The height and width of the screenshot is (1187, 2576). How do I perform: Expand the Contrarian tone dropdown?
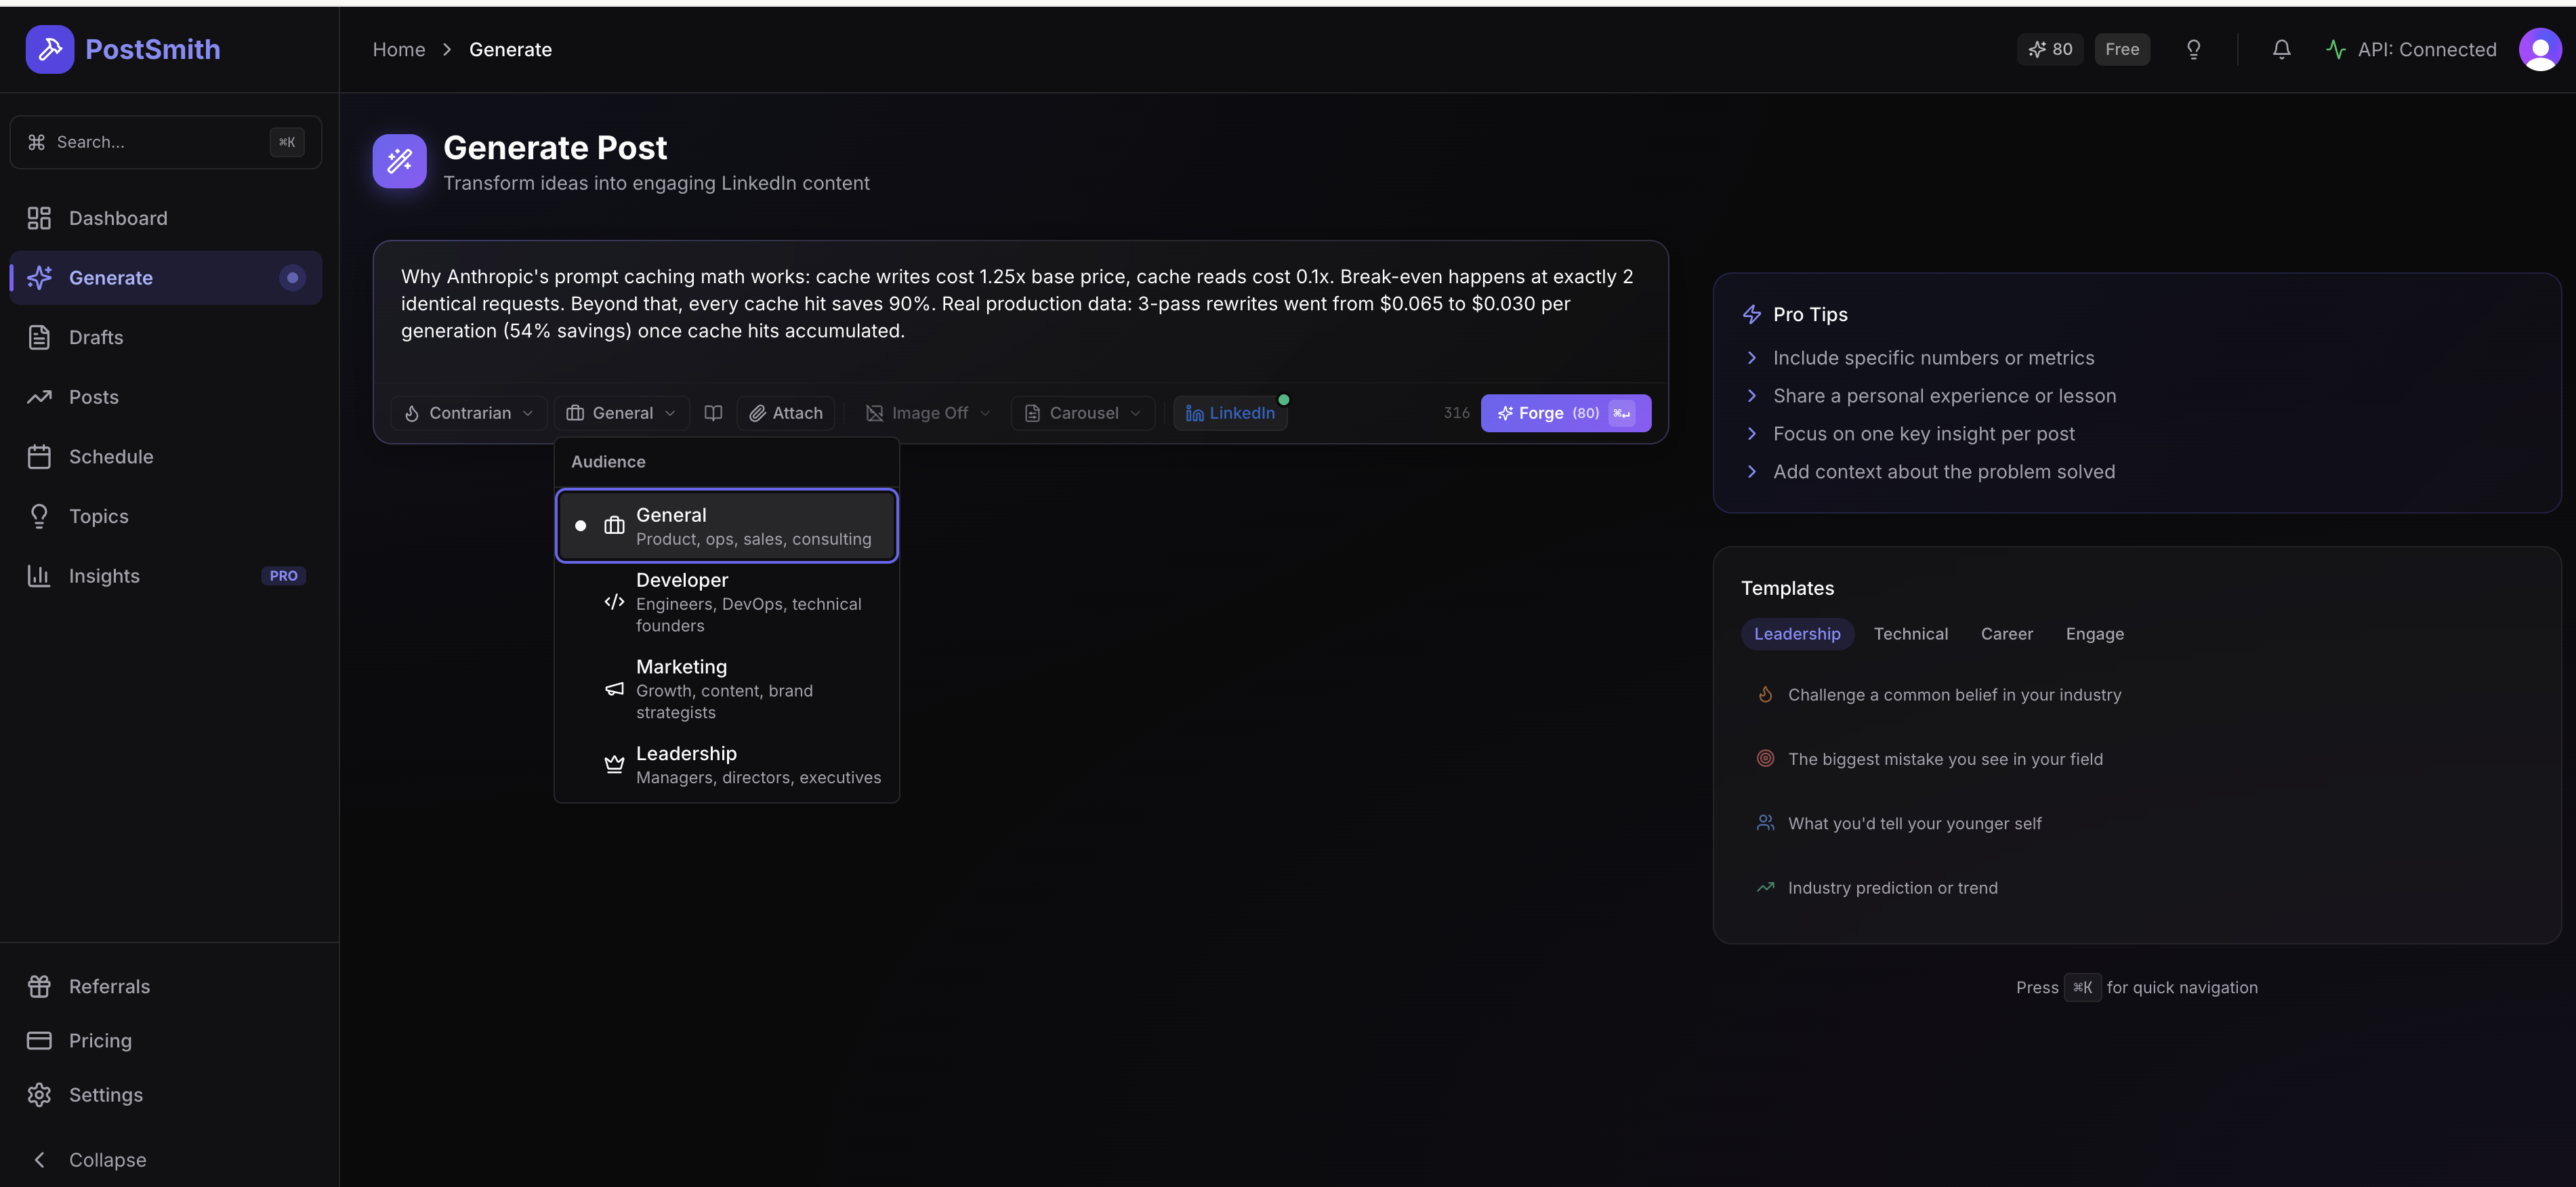(469, 413)
